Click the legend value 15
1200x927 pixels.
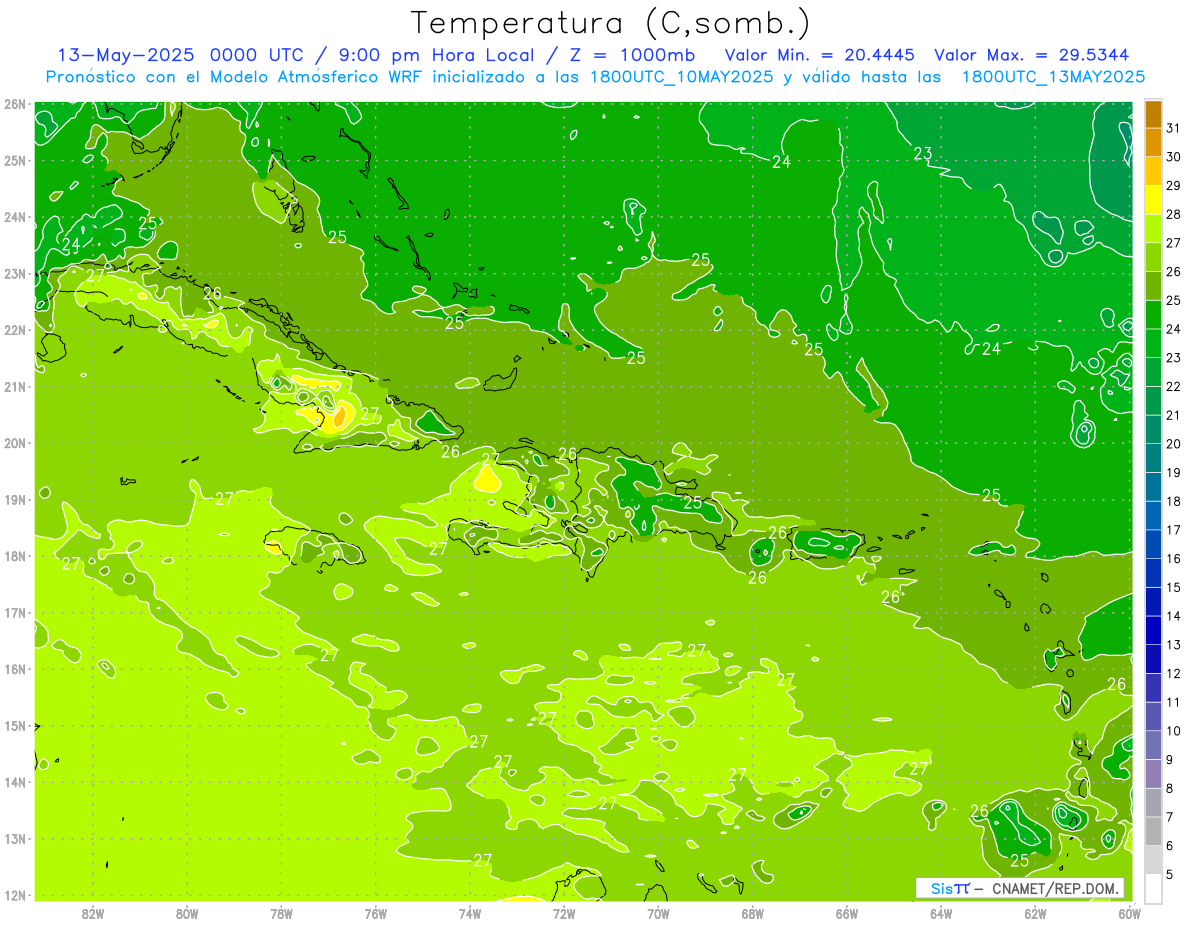(x=1174, y=587)
